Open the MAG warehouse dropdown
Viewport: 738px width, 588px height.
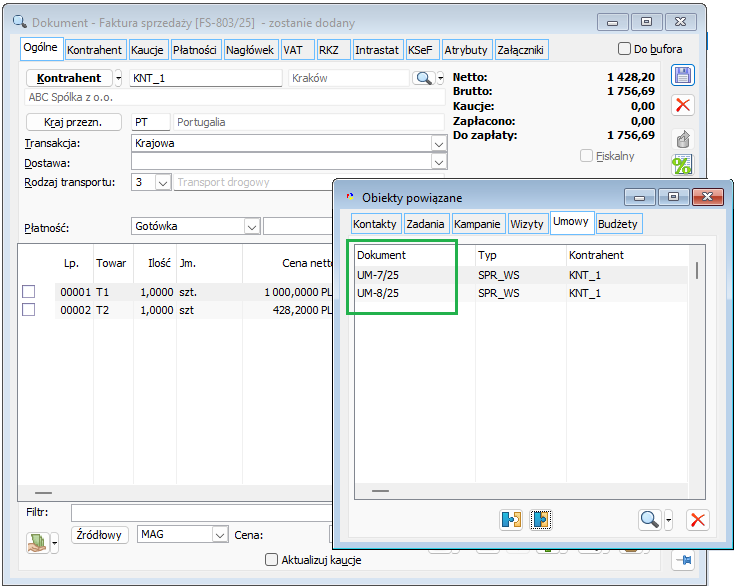(x=219, y=535)
